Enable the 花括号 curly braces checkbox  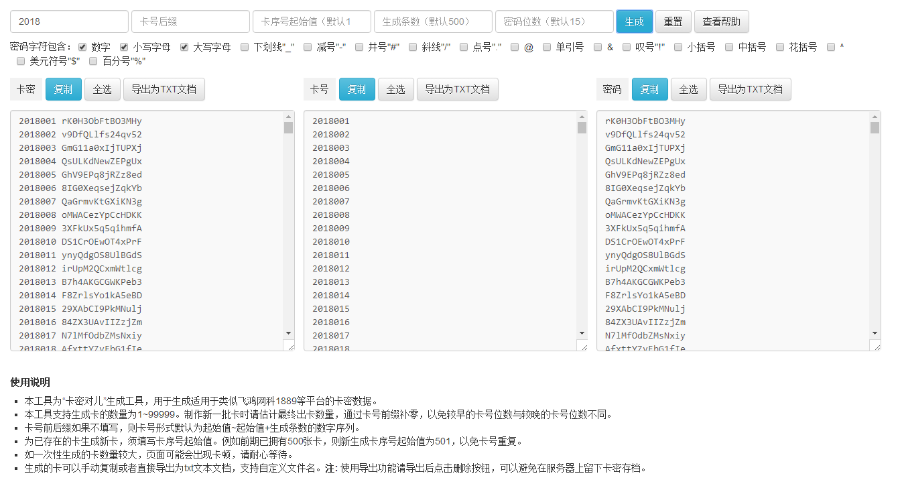[780, 47]
